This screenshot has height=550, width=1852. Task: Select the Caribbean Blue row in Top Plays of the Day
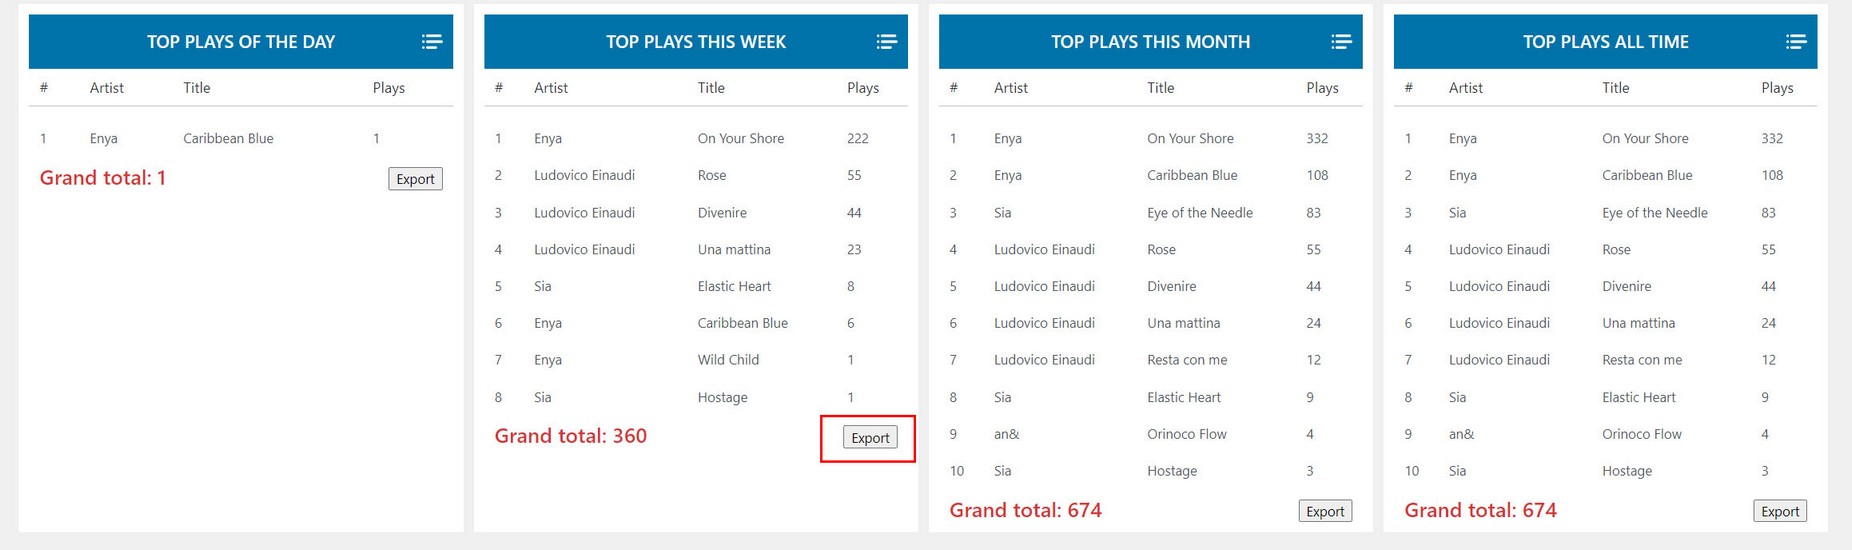pos(228,139)
